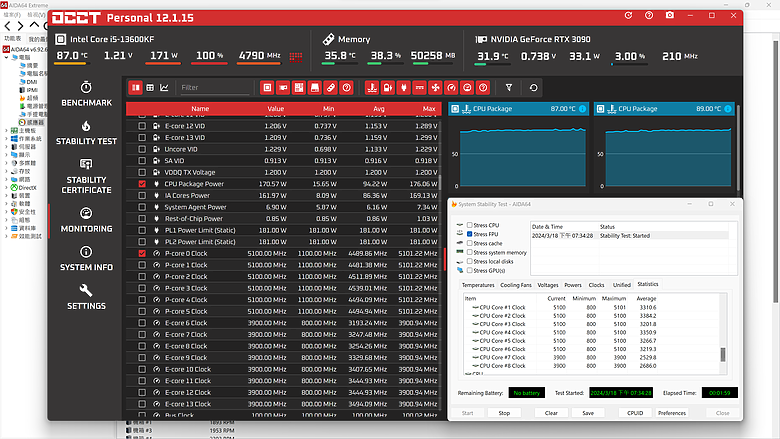The image size is (780, 439).
Task: Toggle motherboard sensor filter icon
Action: (299, 88)
